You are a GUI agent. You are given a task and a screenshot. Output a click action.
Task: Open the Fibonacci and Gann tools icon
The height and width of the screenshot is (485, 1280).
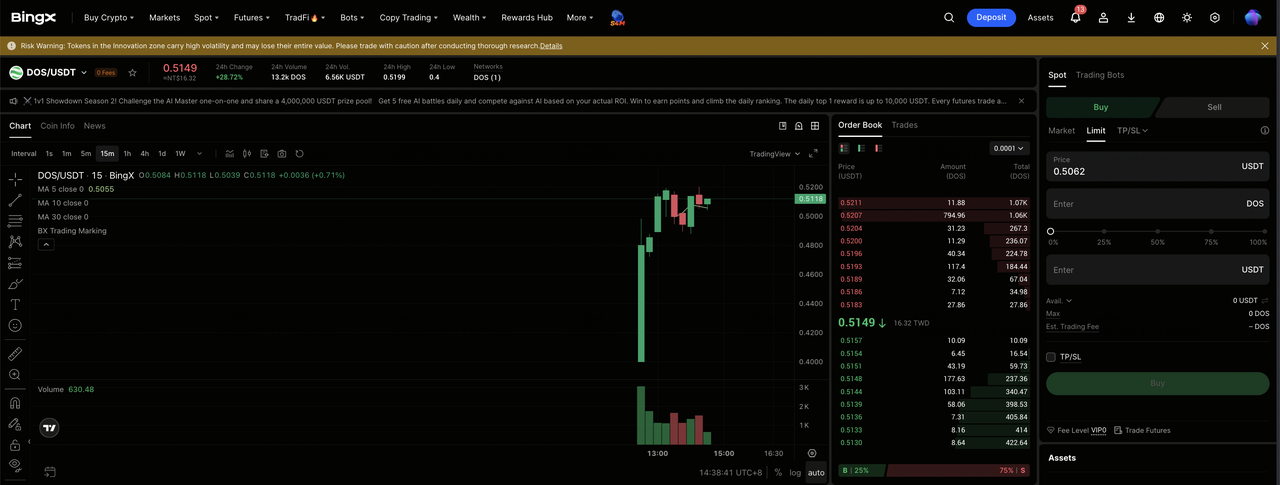[15, 221]
